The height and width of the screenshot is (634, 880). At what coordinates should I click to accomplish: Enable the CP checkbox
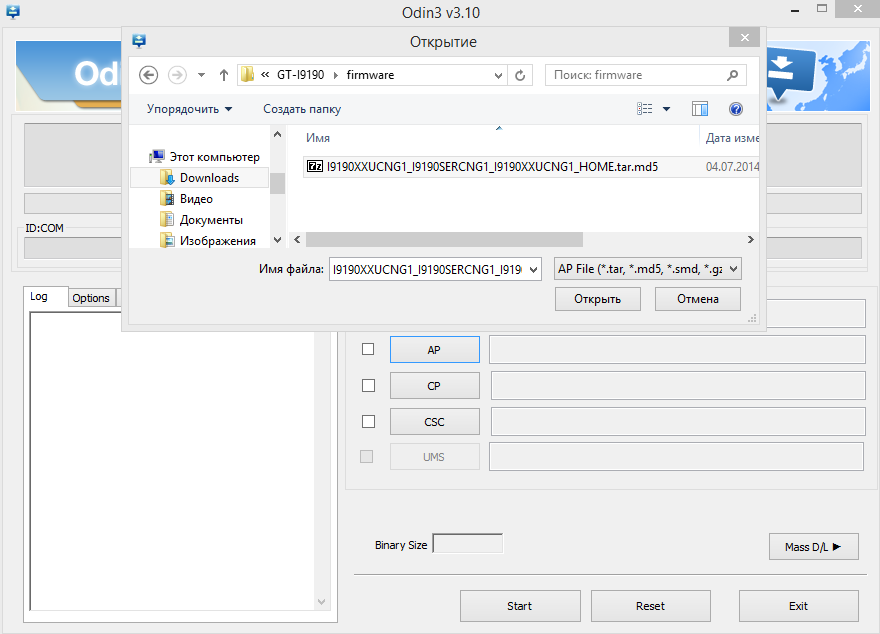point(368,385)
